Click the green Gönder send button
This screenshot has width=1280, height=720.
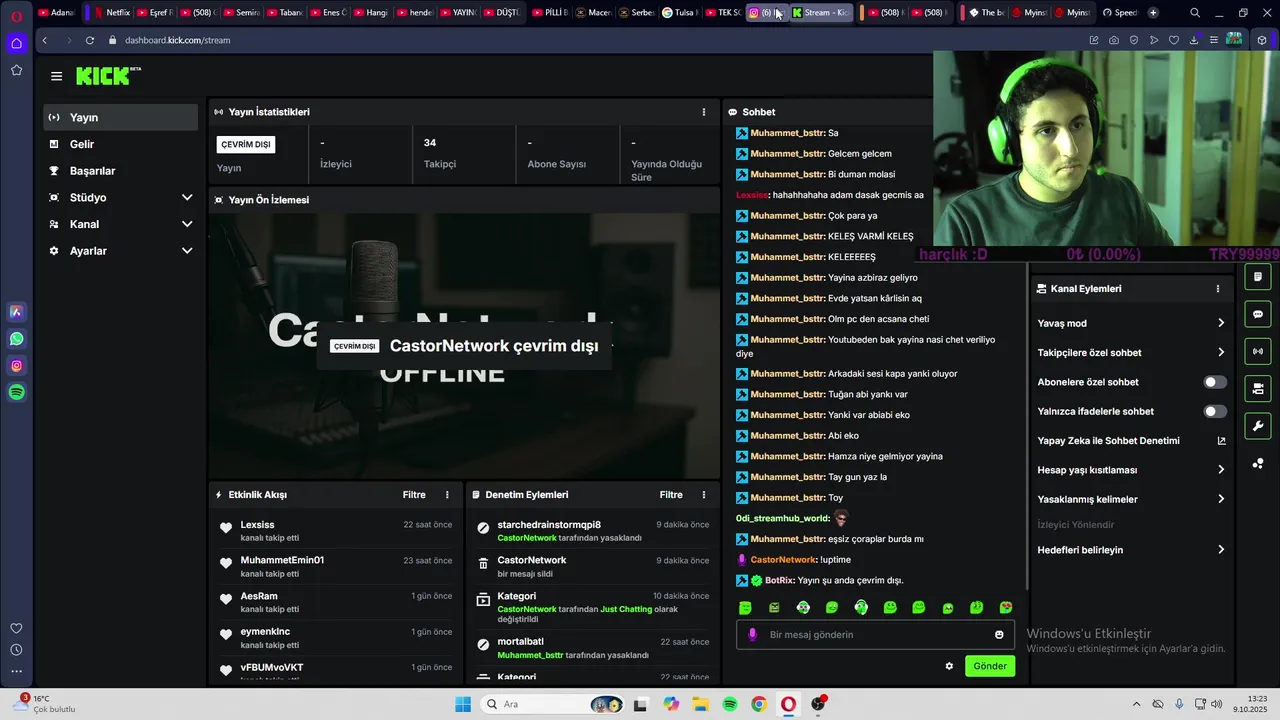tap(990, 666)
